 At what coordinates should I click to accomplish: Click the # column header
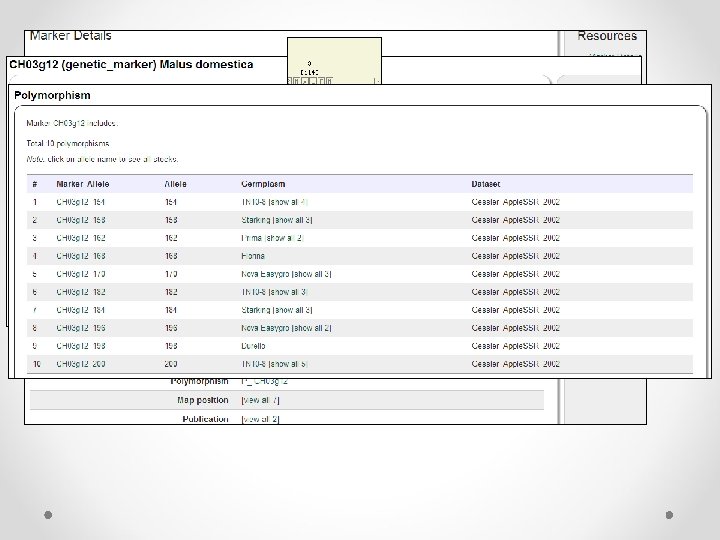coord(35,184)
